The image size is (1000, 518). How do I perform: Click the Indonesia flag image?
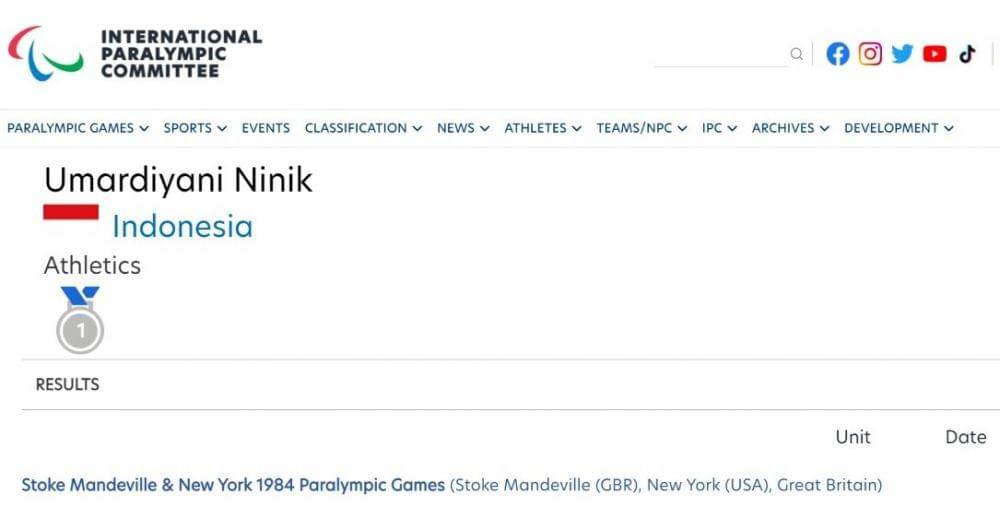pos(71,212)
